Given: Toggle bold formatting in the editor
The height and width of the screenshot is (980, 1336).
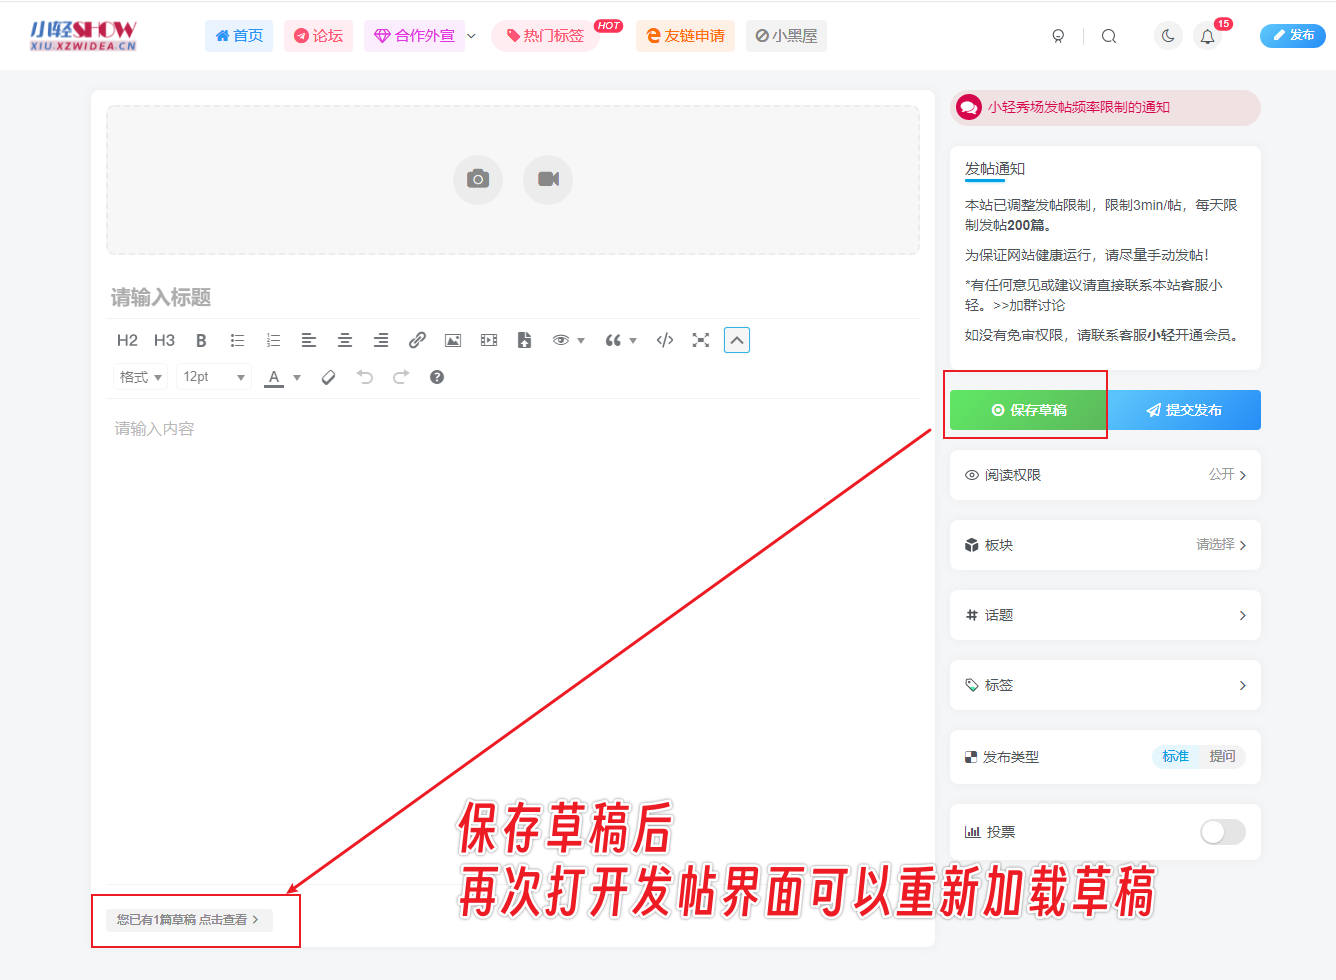Looking at the screenshot, I should click(201, 340).
